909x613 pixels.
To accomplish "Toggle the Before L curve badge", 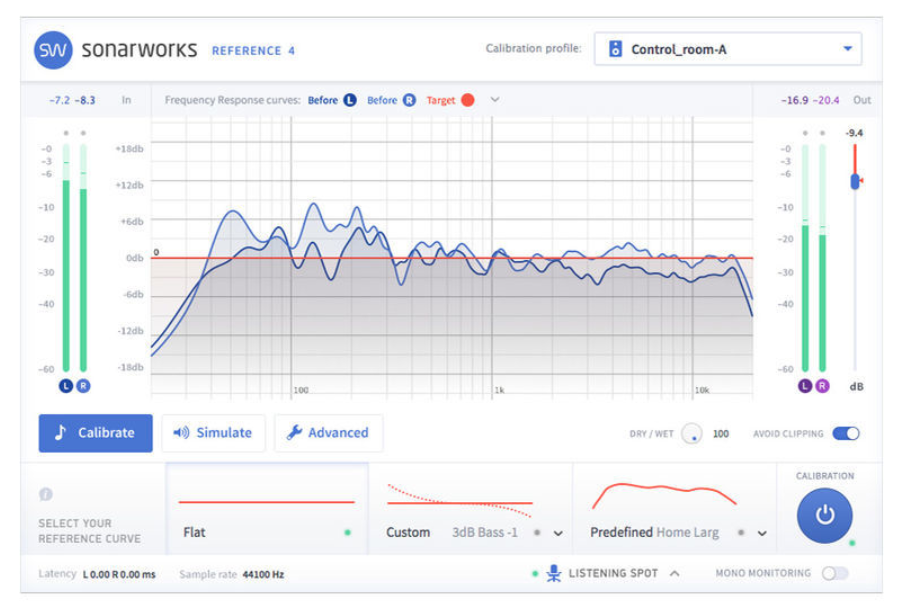I will [x=350, y=100].
